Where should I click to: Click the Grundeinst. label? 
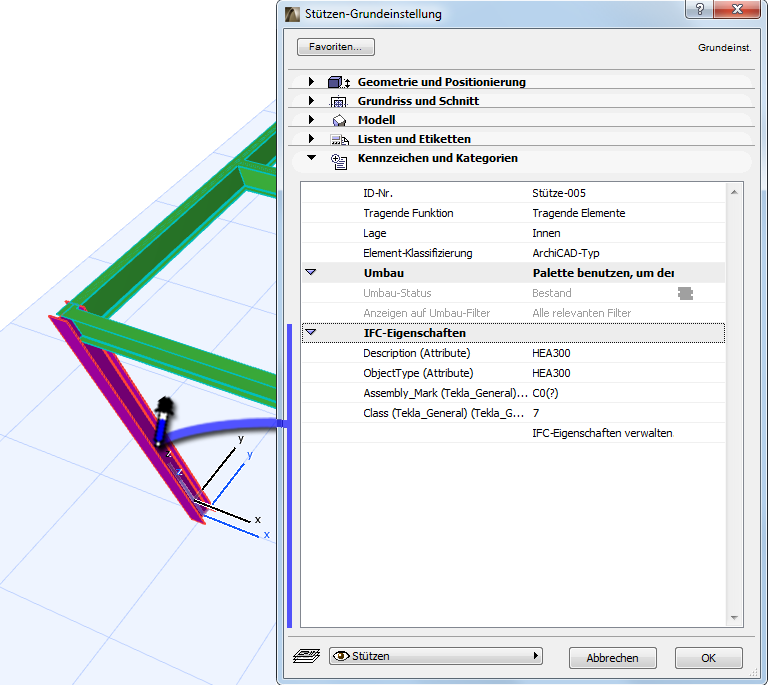tap(724, 47)
